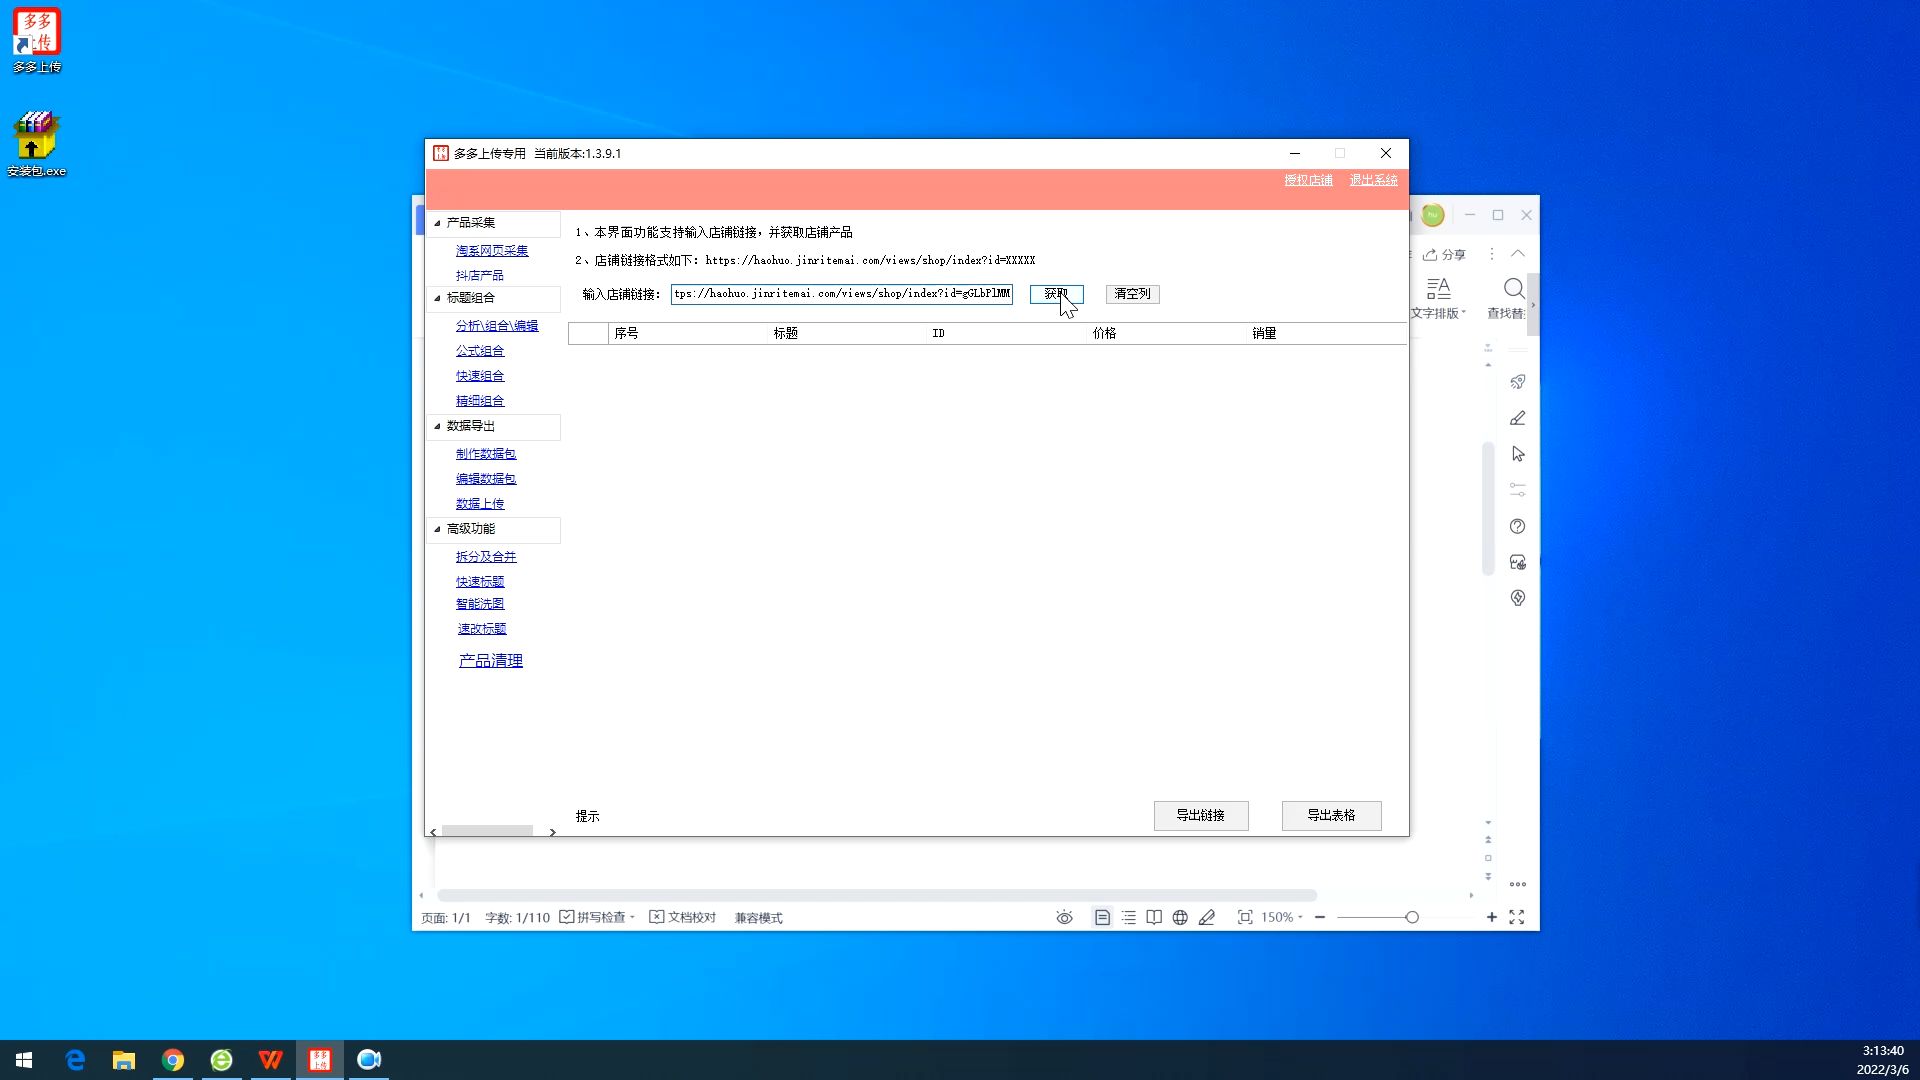Click the rocket icon in side panel

pyautogui.click(x=1517, y=382)
